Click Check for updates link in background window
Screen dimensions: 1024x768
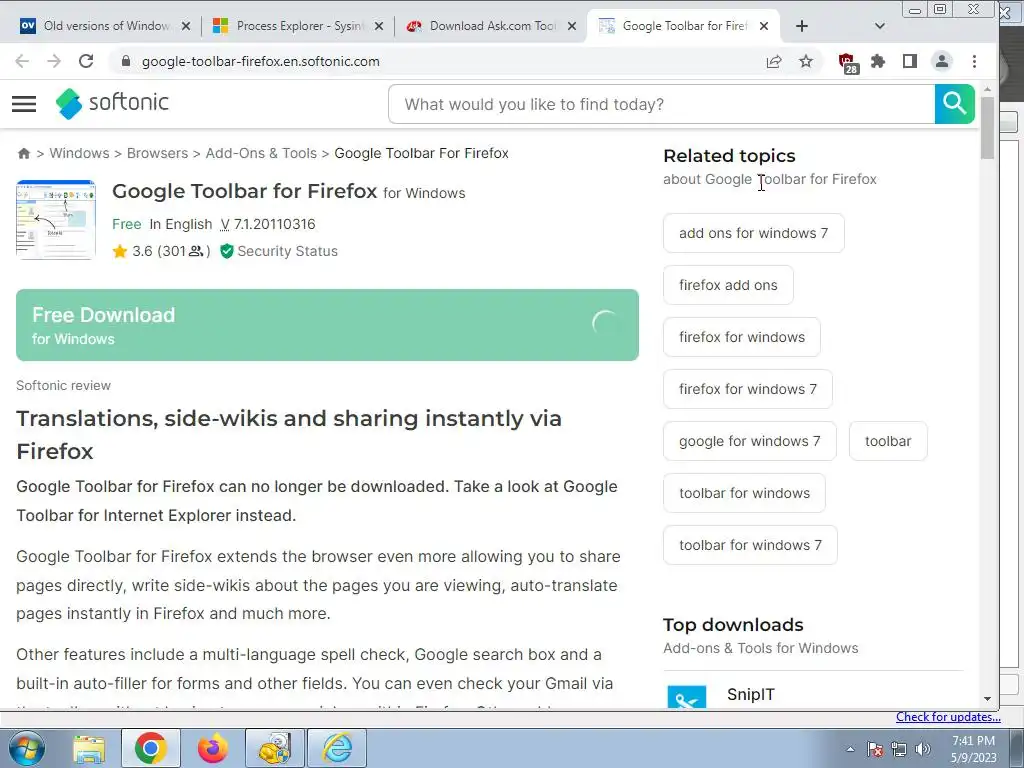pos(948,717)
